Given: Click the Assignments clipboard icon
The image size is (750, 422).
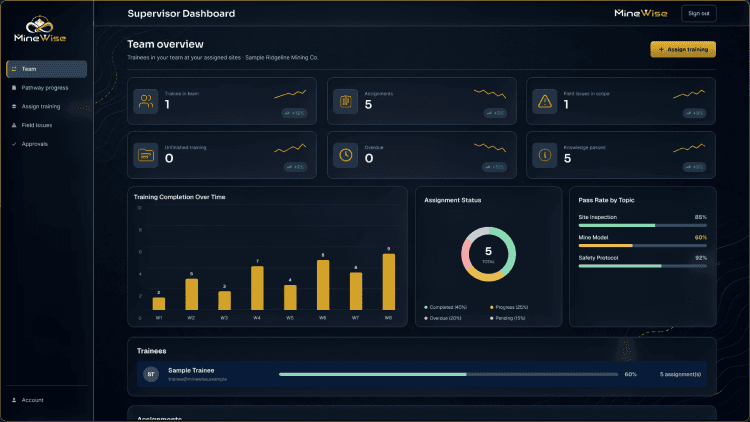Looking at the screenshot, I should point(345,101).
